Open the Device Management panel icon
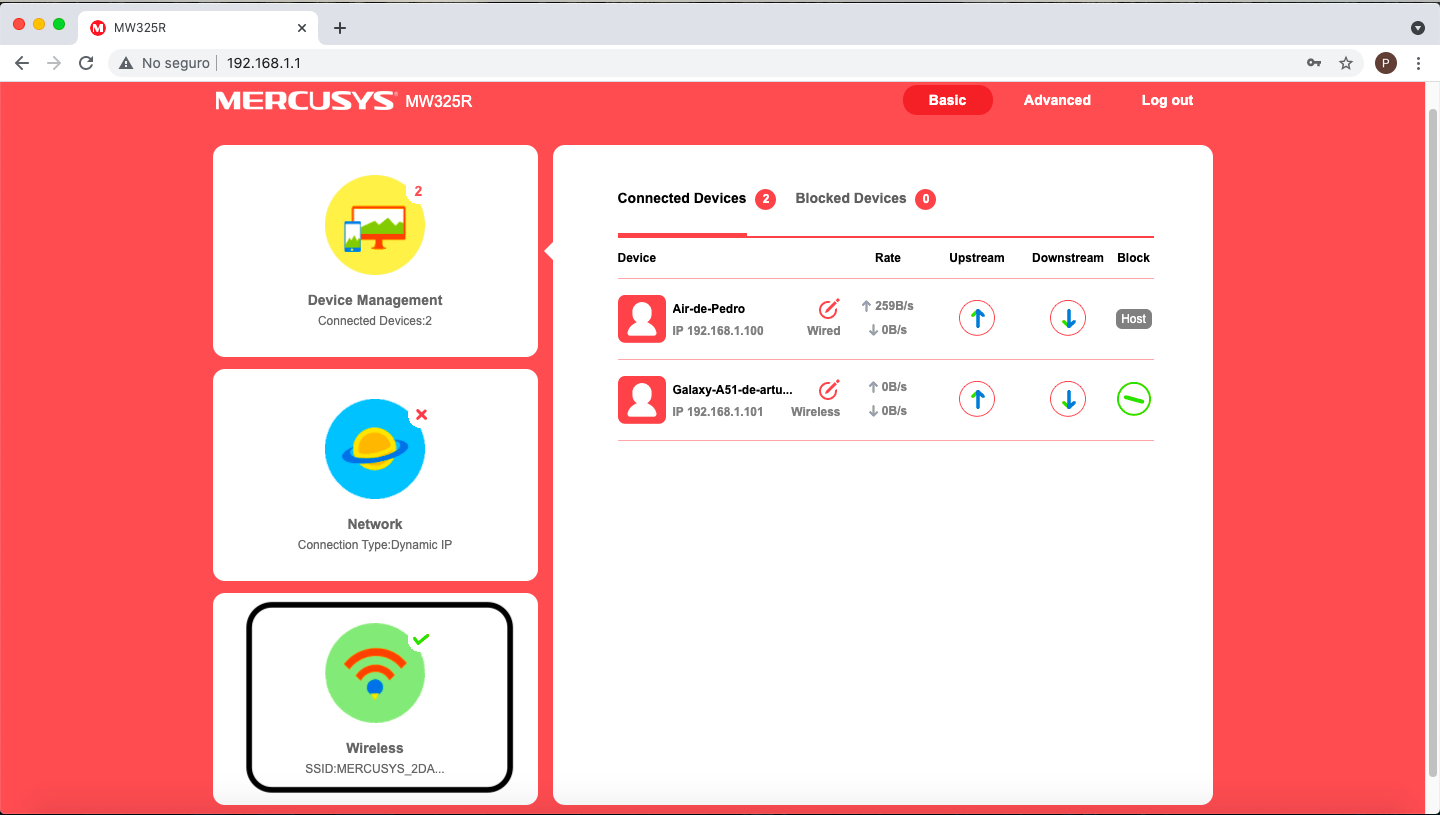The height and width of the screenshot is (815, 1440). click(x=375, y=226)
